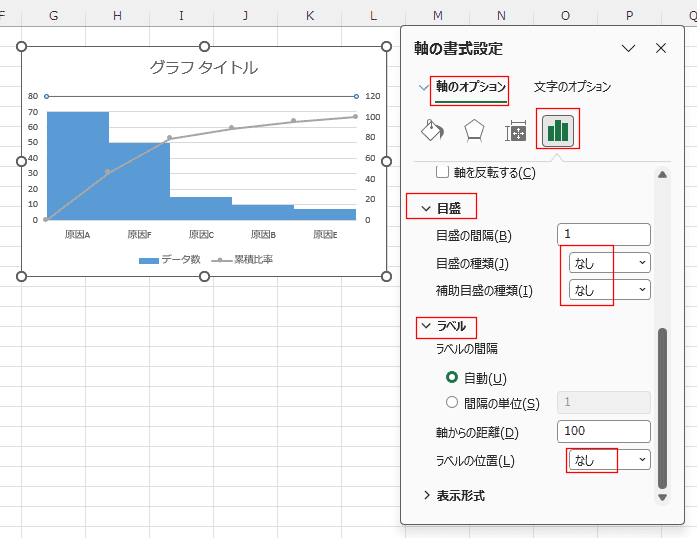Select column I header

[x=181, y=16]
